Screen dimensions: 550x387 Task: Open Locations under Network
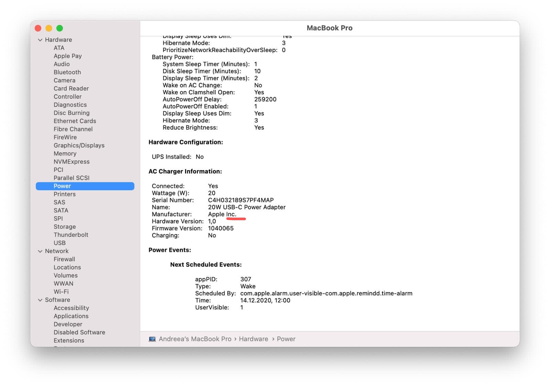tap(67, 267)
